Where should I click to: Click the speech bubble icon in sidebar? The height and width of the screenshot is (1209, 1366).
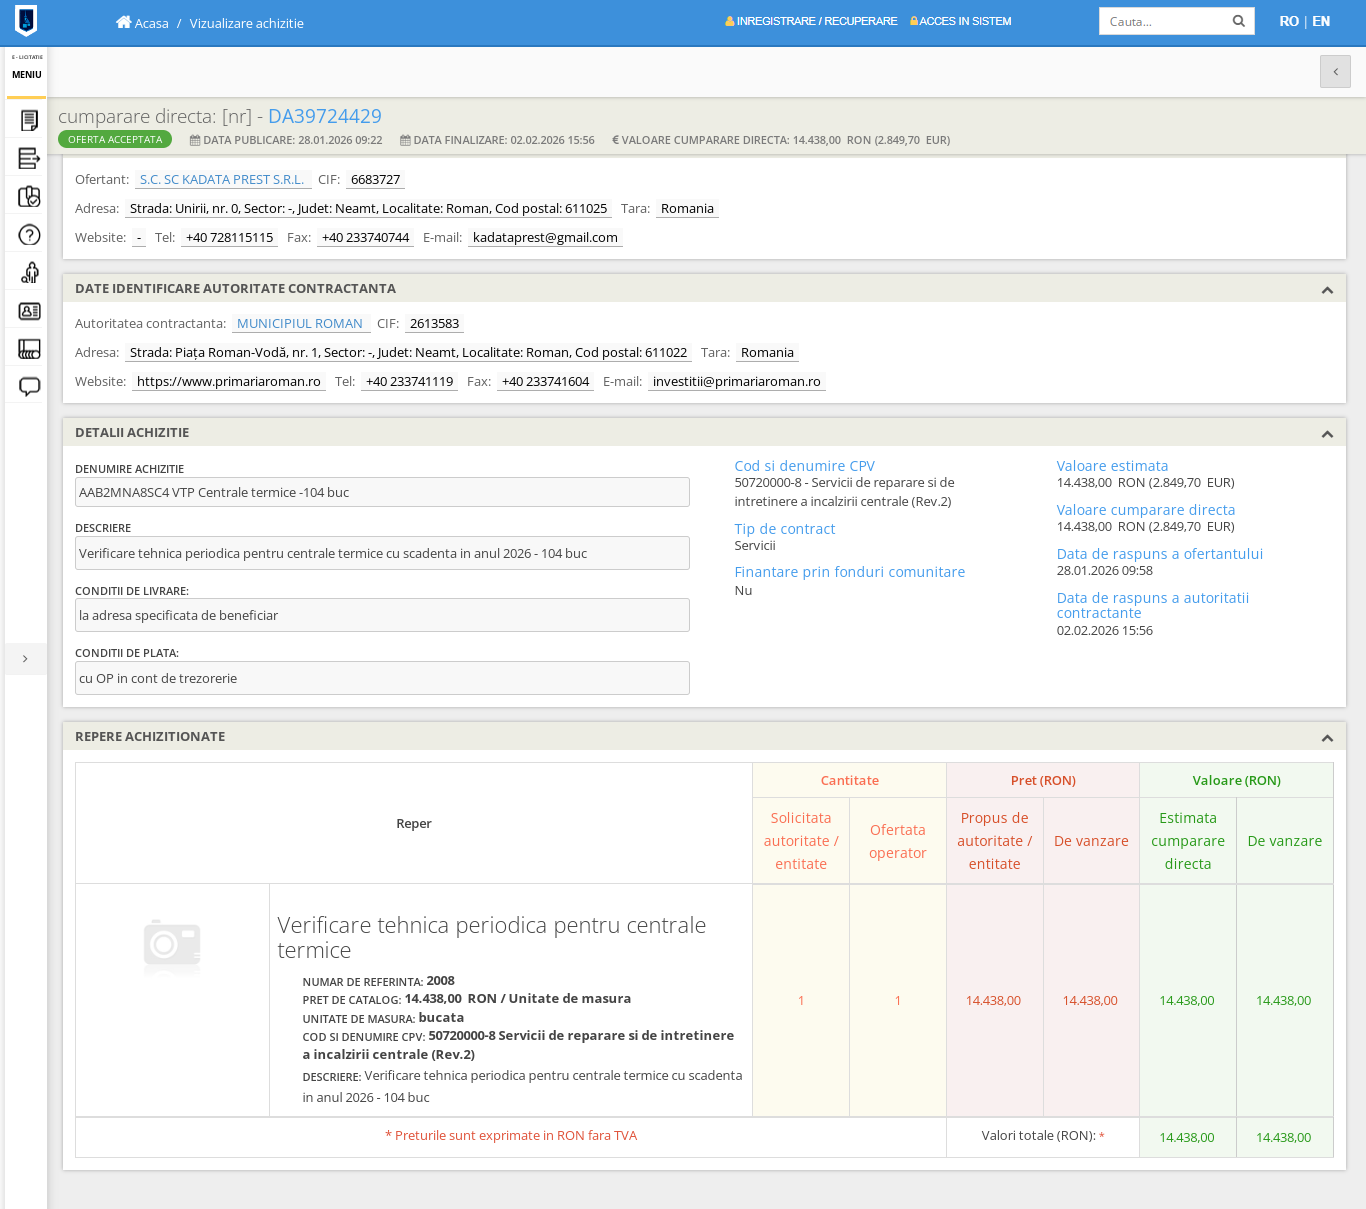29,387
